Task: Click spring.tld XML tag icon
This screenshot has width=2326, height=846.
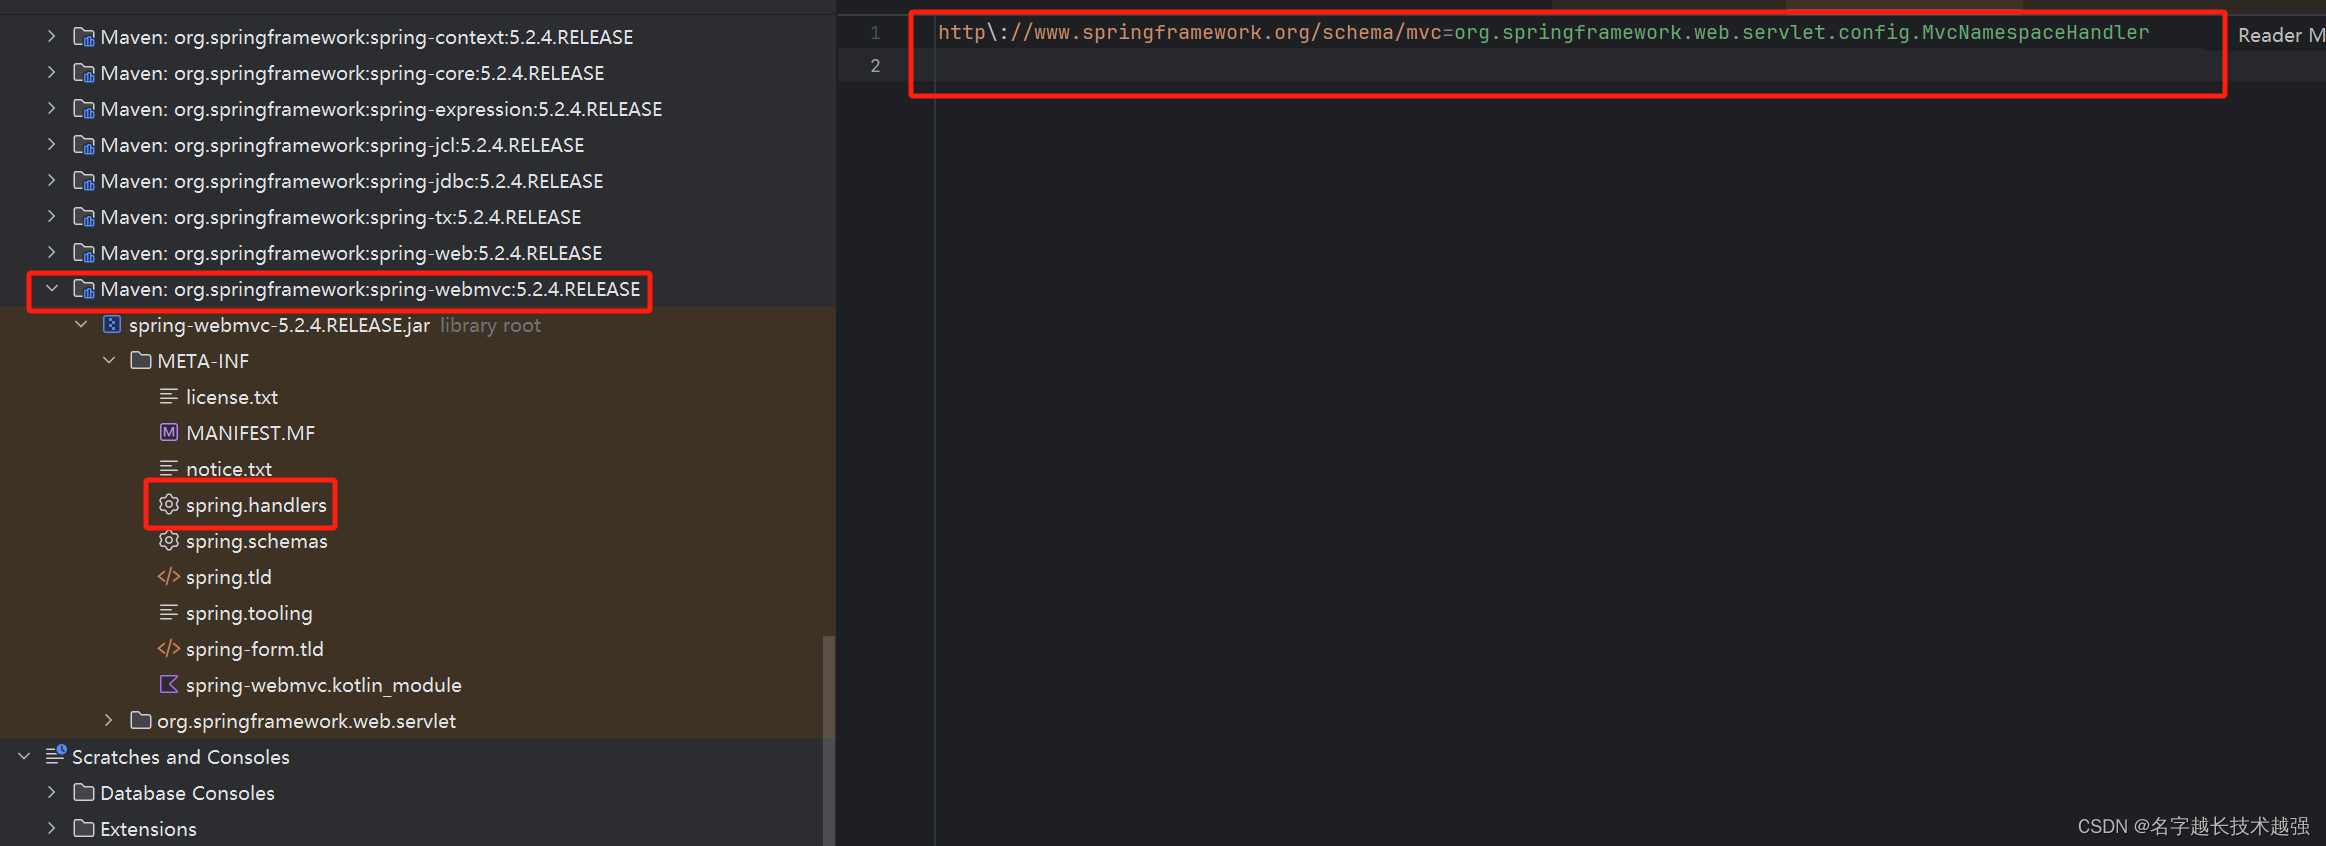Action: pyautogui.click(x=169, y=576)
